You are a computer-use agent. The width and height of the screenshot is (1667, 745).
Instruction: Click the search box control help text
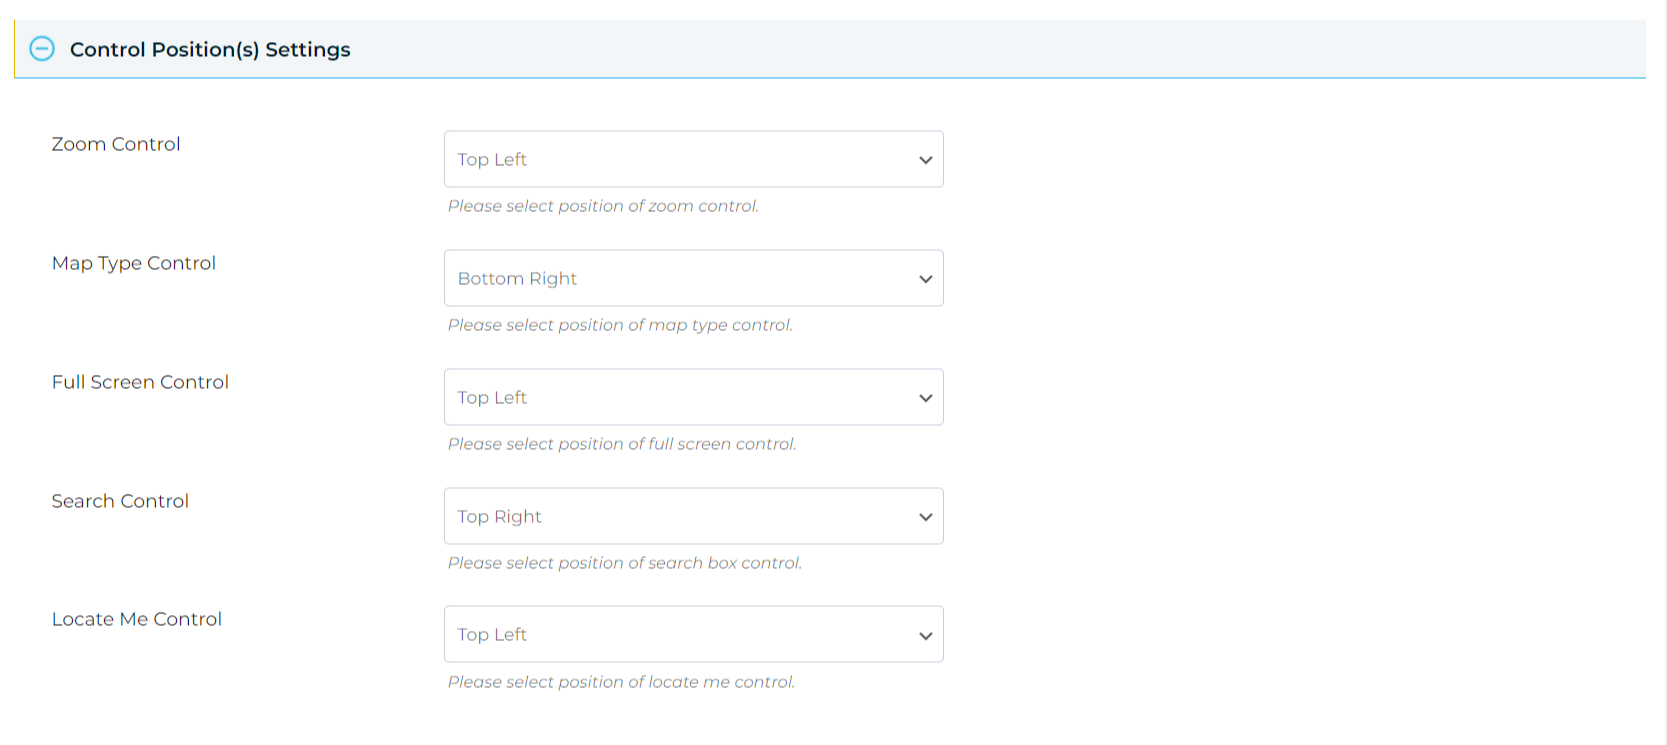(x=625, y=563)
